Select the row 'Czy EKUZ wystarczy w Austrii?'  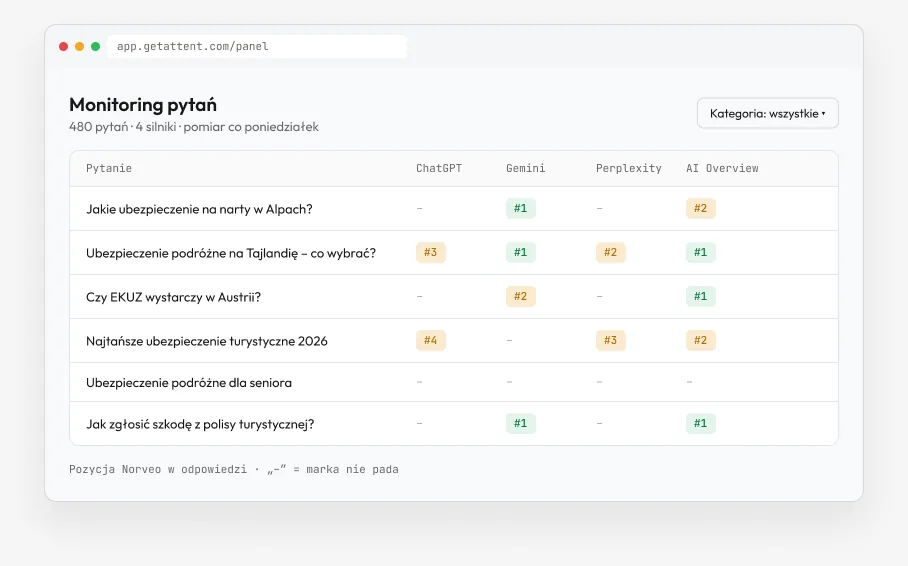click(x=454, y=297)
